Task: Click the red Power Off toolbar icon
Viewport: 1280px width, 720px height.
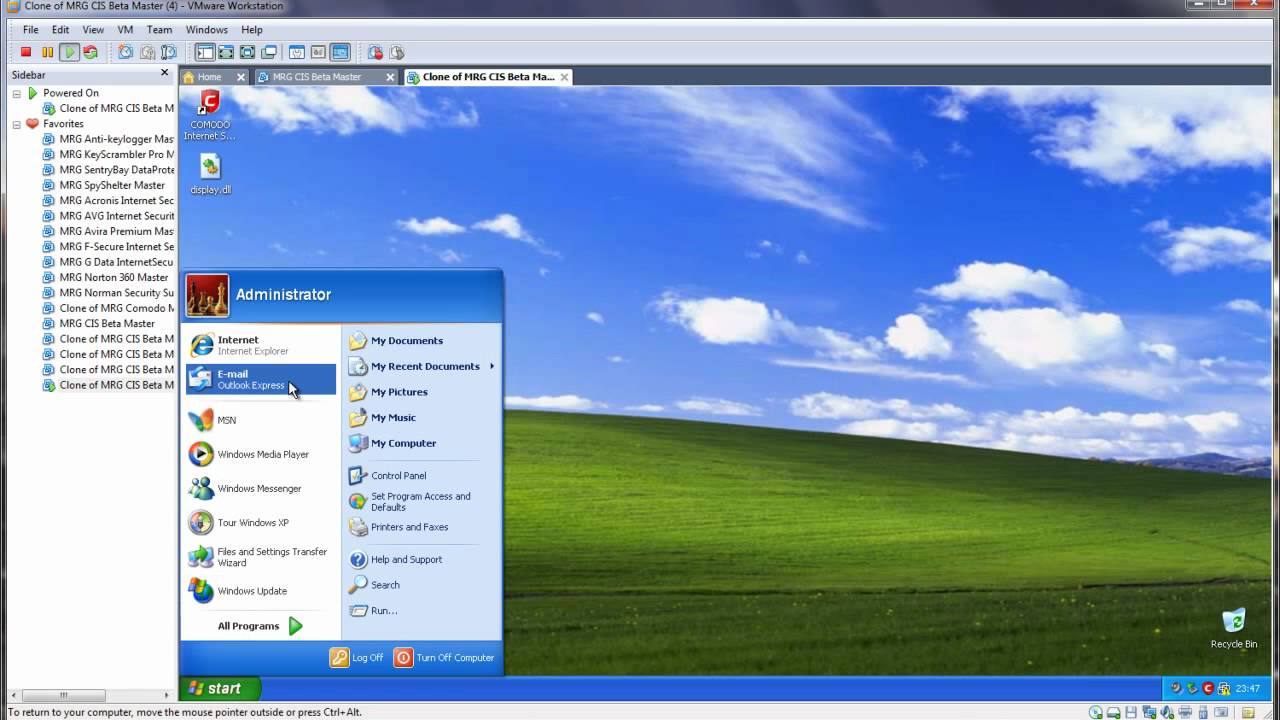Action: 26,52
